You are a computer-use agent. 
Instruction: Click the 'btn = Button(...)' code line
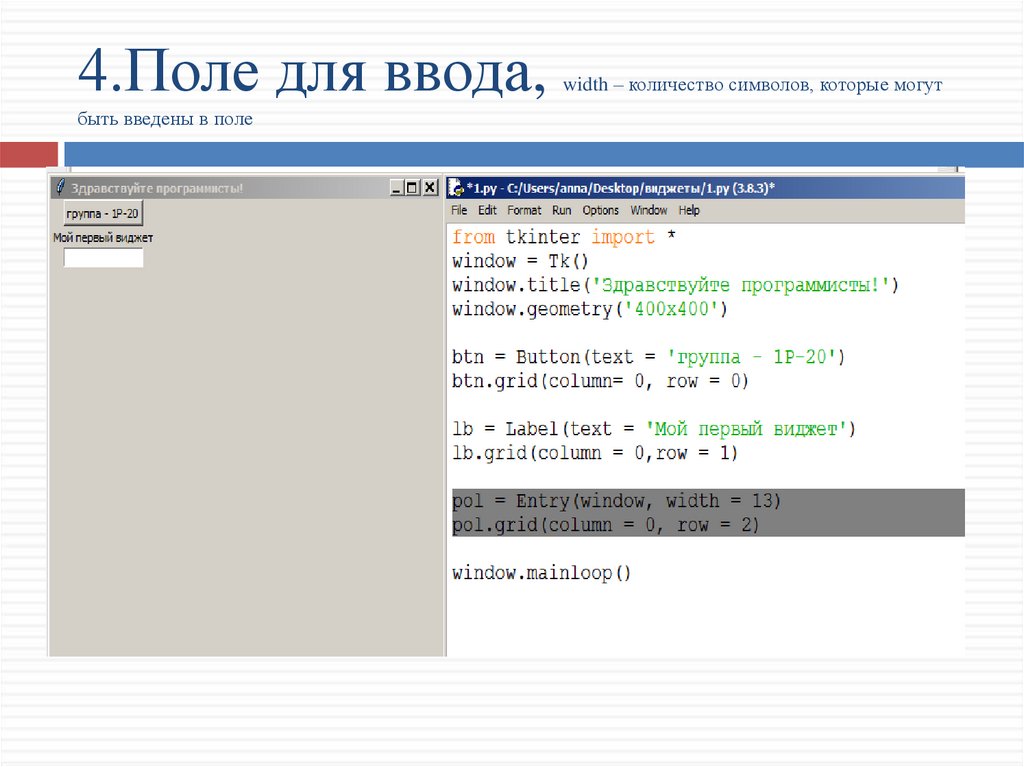pyautogui.click(x=648, y=357)
